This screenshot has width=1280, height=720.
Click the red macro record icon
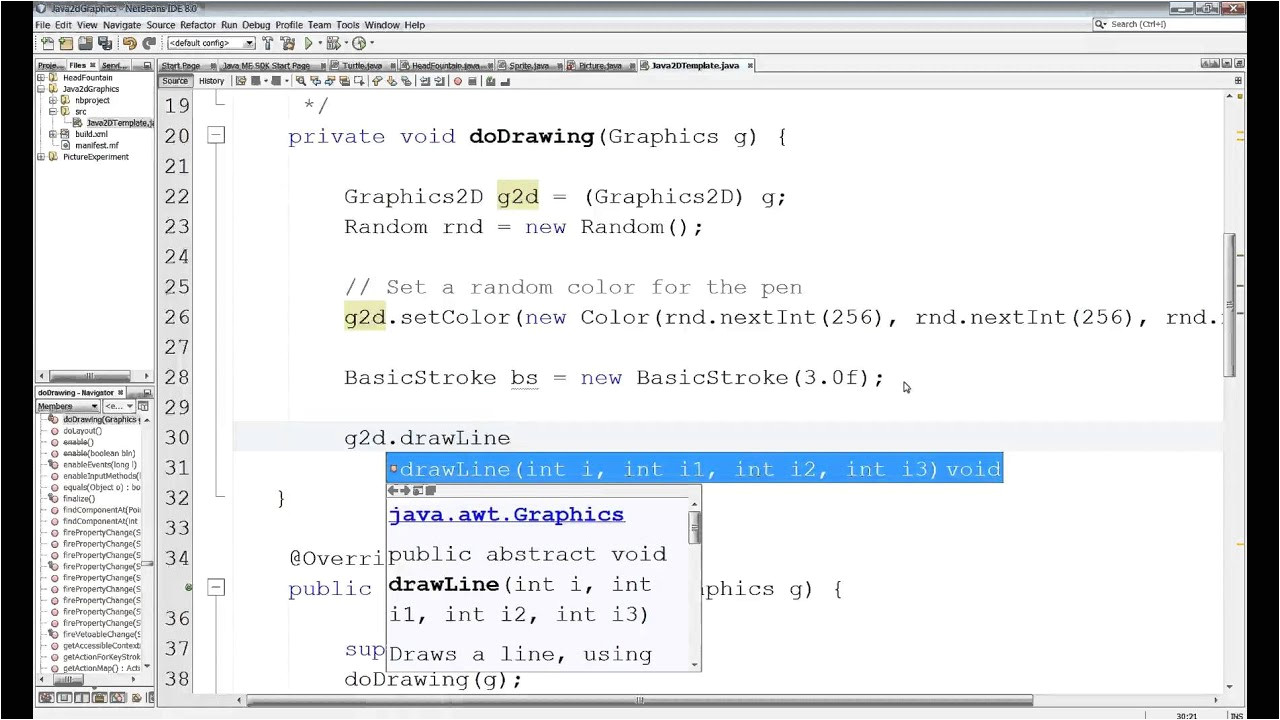pyautogui.click(x=458, y=81)
